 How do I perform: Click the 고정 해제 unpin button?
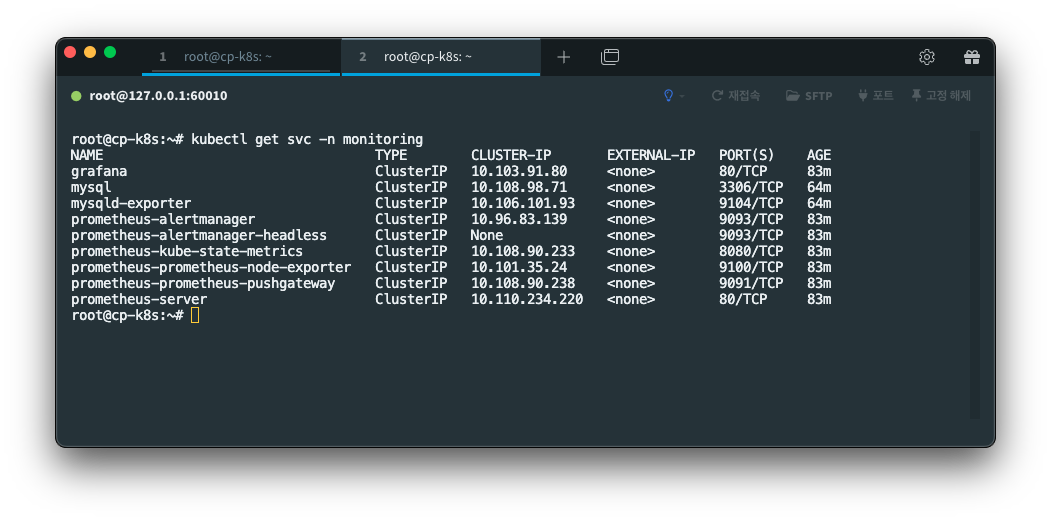940,96
